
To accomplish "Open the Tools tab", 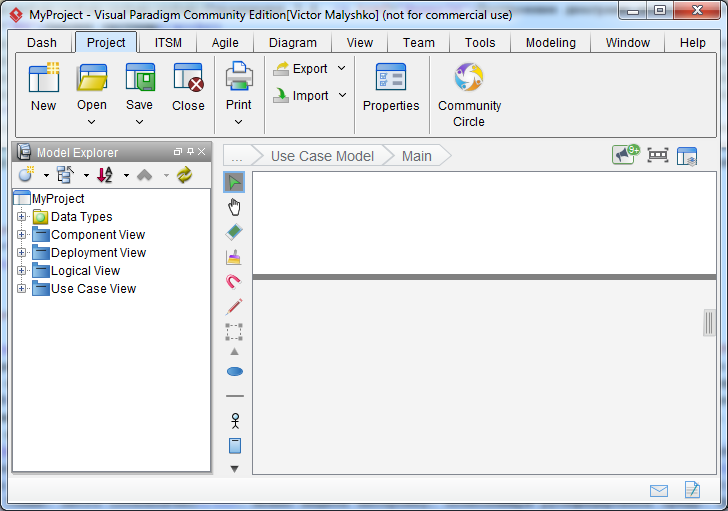I will (x=480, y=43).
